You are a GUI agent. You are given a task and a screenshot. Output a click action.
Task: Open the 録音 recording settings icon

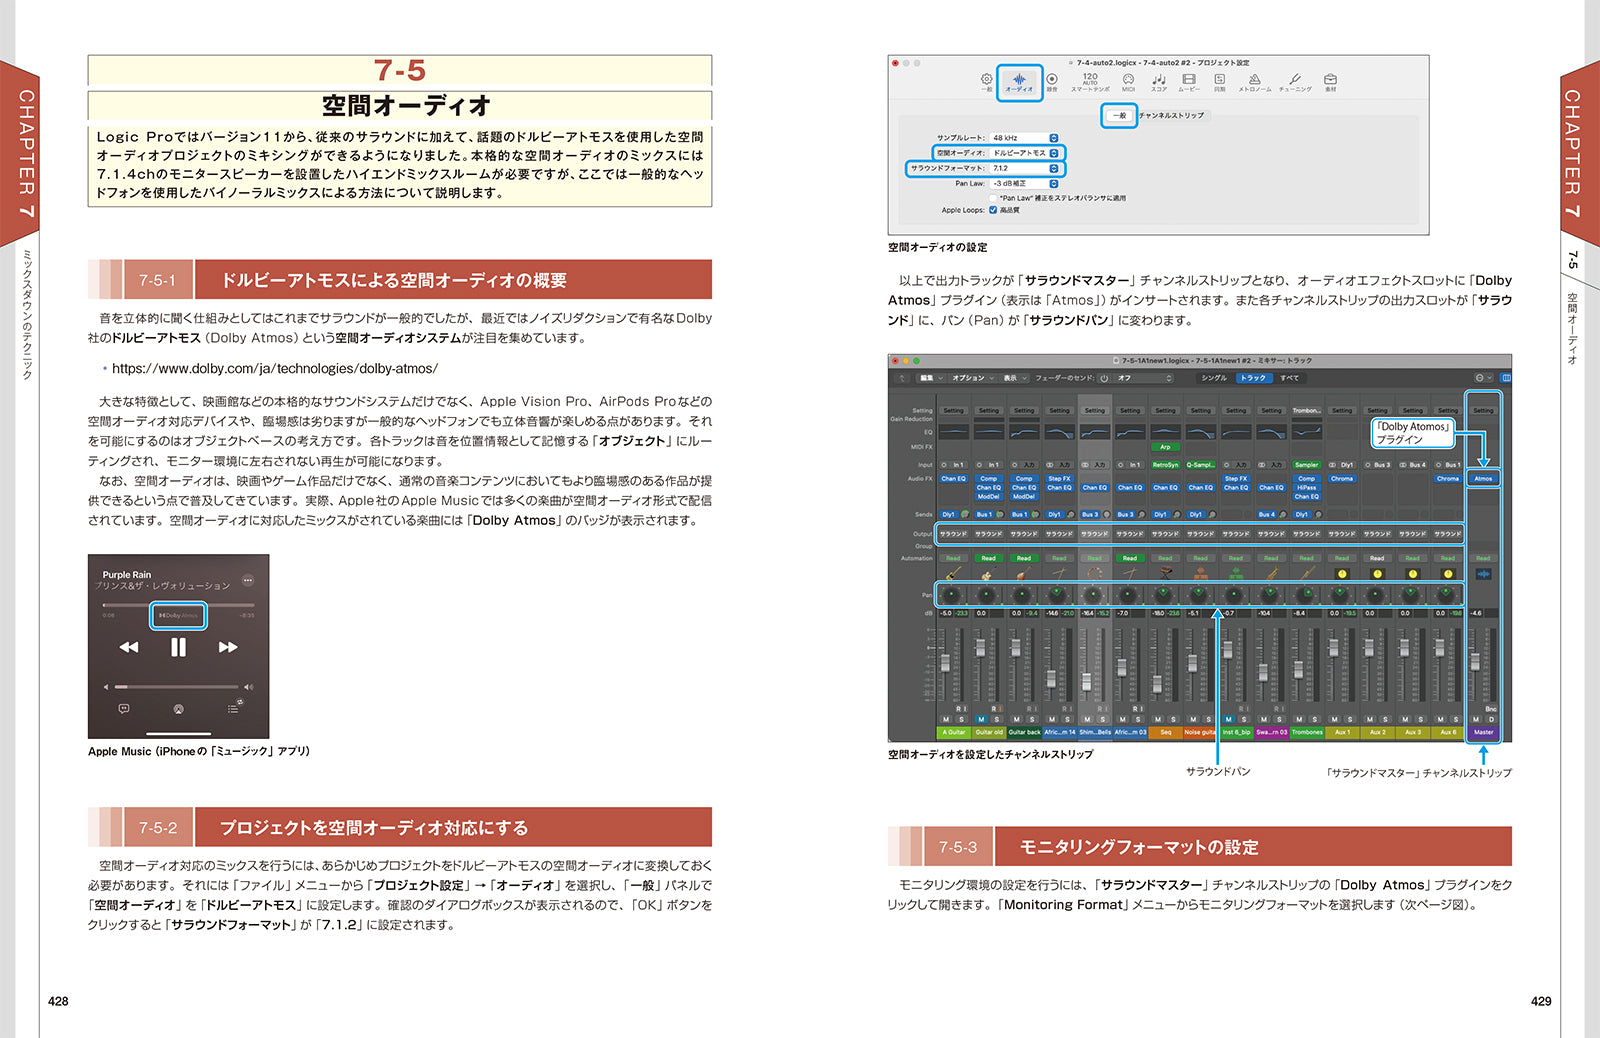[x=1052, y=81]
